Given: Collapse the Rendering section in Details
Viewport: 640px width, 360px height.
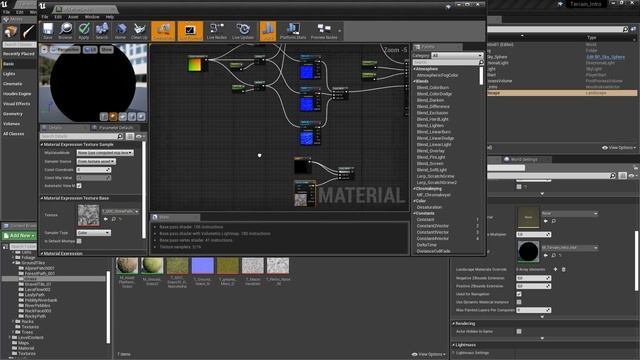Looking at the screenshot, I should (453, 324).
